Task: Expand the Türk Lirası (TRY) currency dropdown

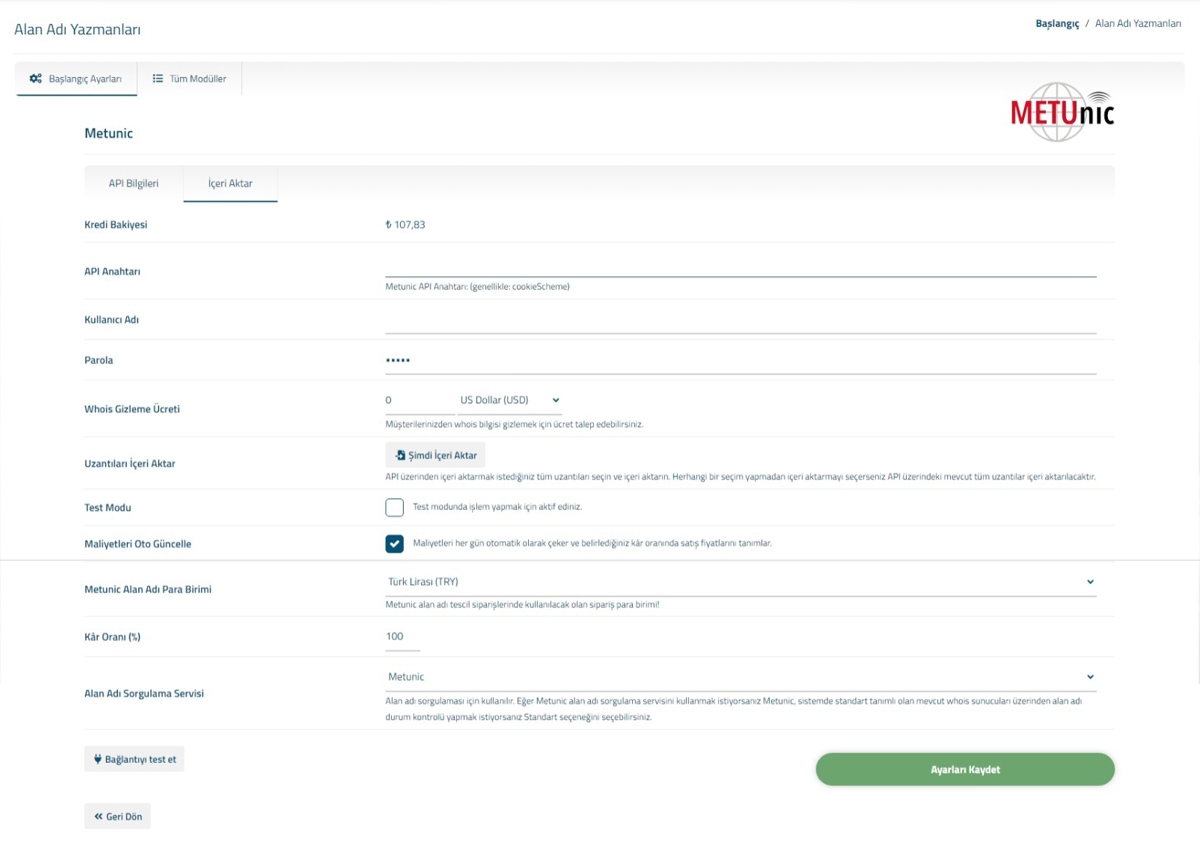Action: 741,581
